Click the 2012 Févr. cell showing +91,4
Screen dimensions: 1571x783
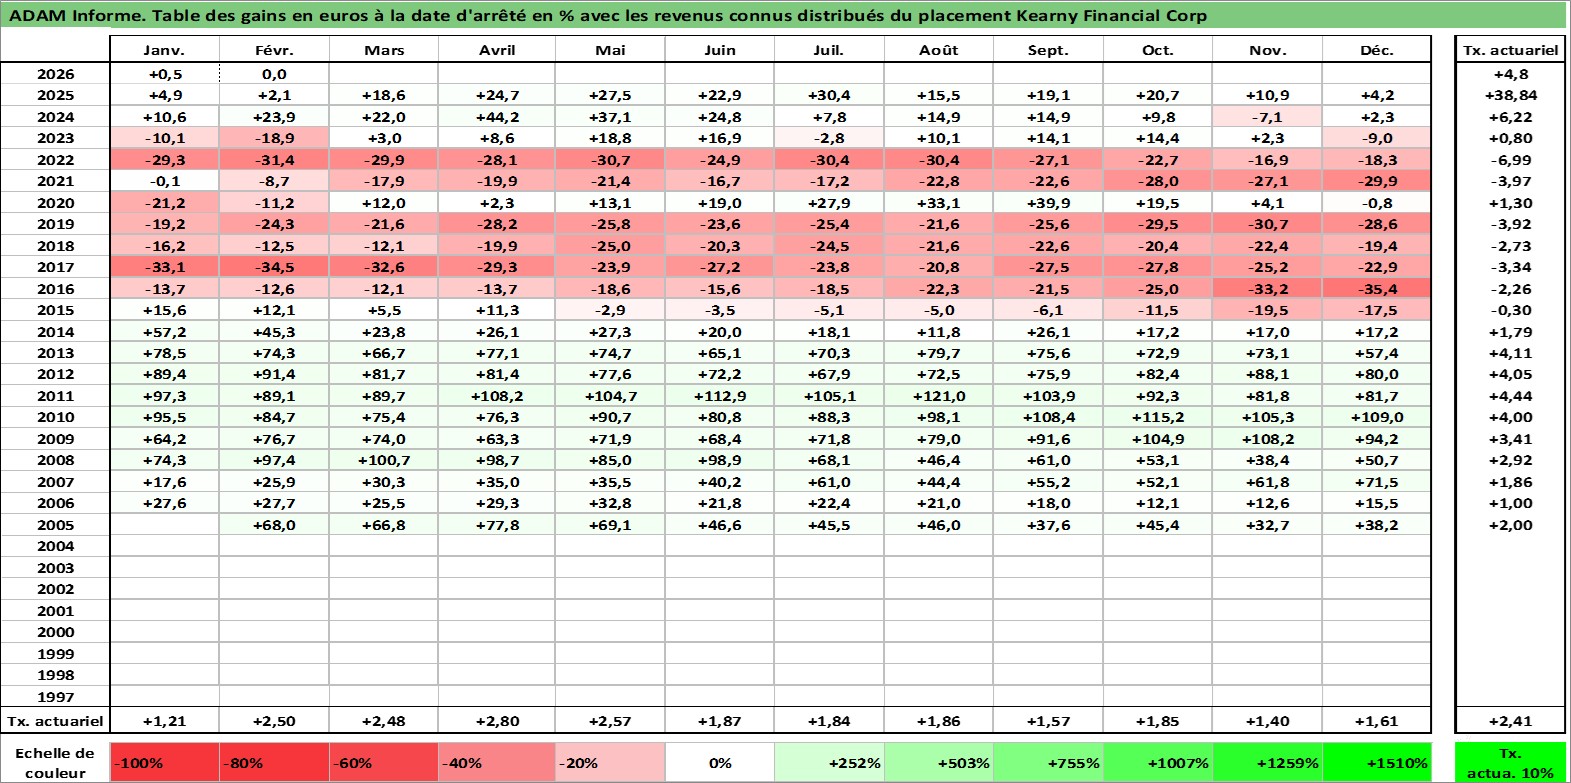274,374
